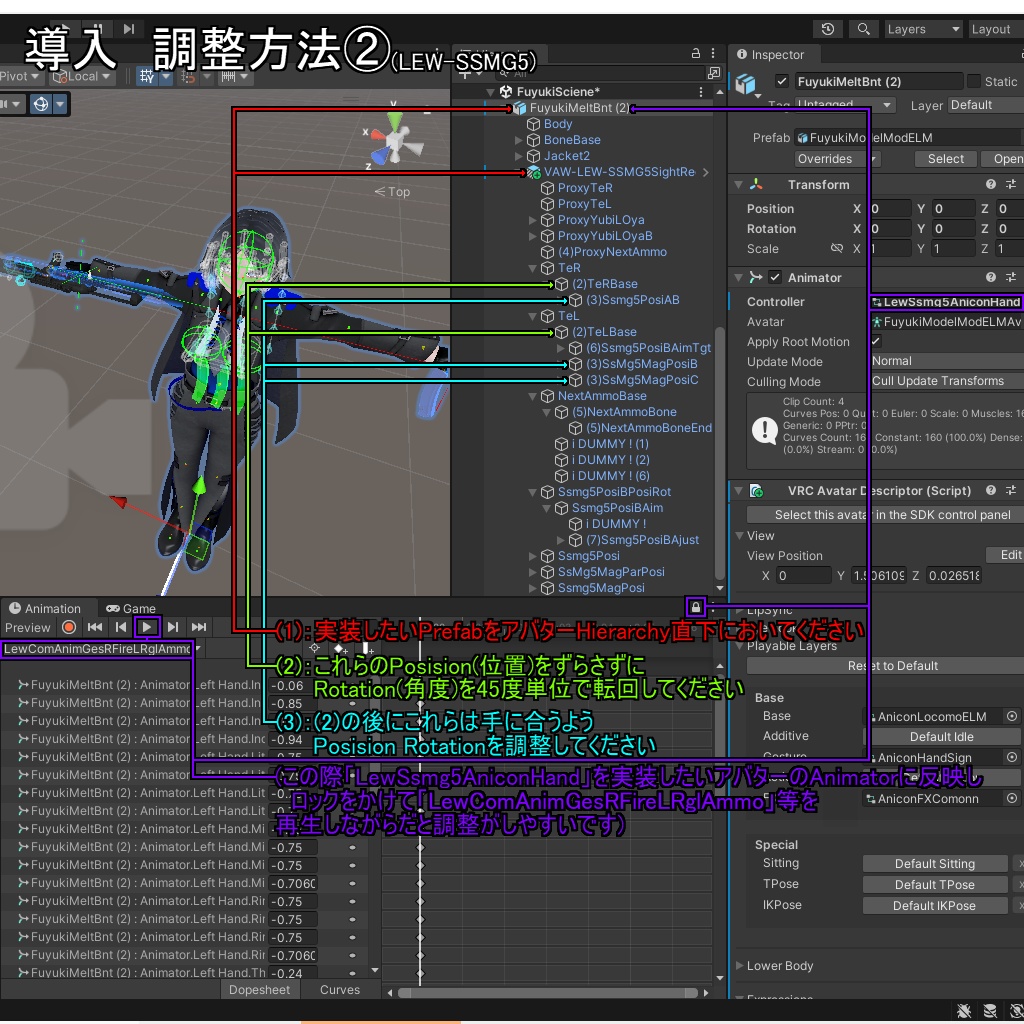
Task: Open the undo history icon
Action: point(827,29)
